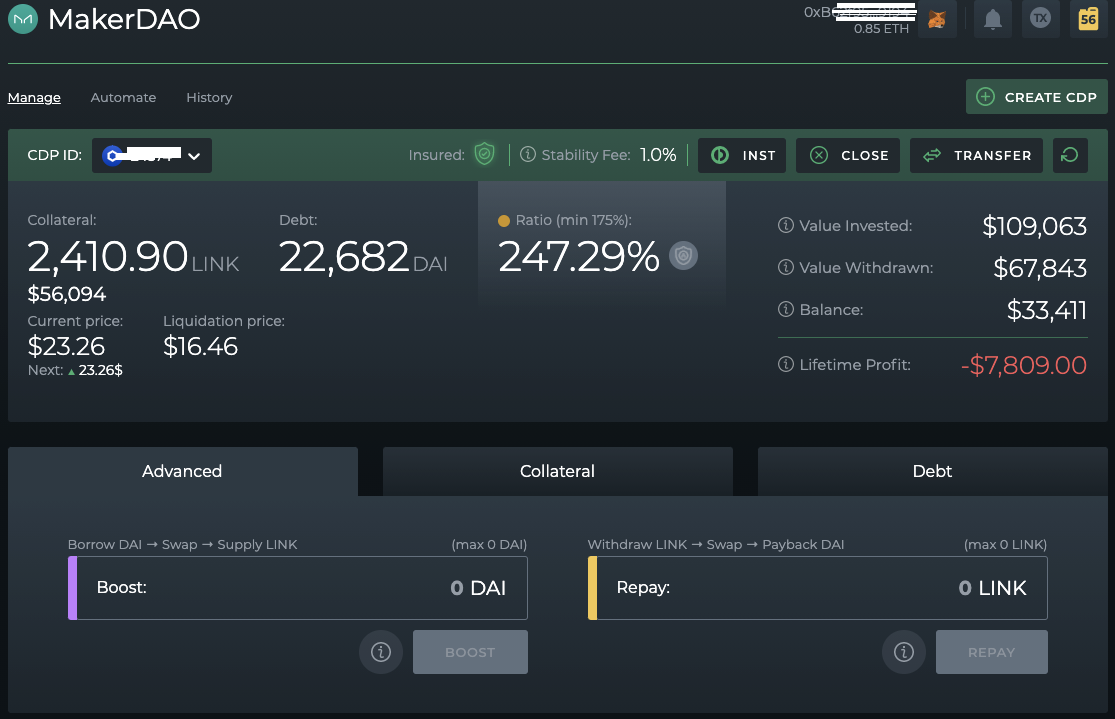Click the refresh CDP icon
The height and width of the screenshot is (719, 1115).
click(x=1069, y=155)
